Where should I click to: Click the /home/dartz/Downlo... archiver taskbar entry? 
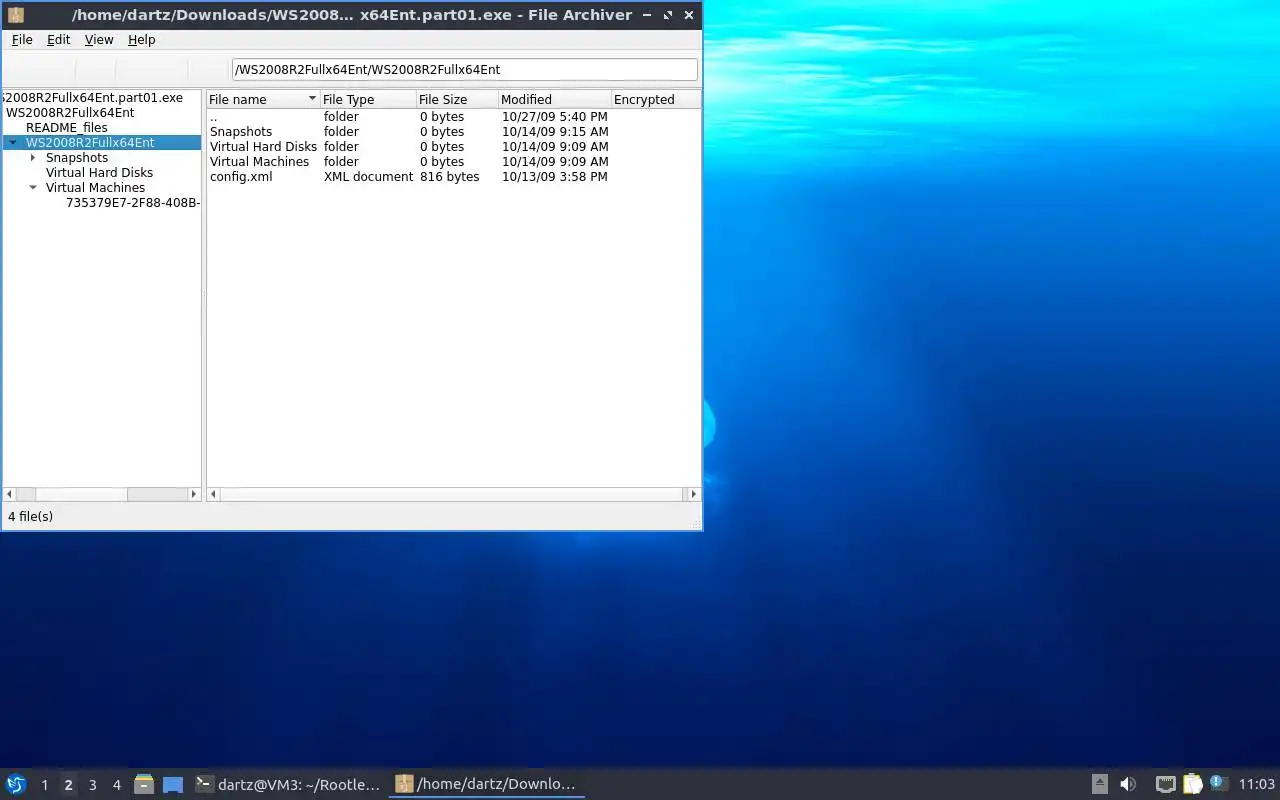[x=487, y=785]
